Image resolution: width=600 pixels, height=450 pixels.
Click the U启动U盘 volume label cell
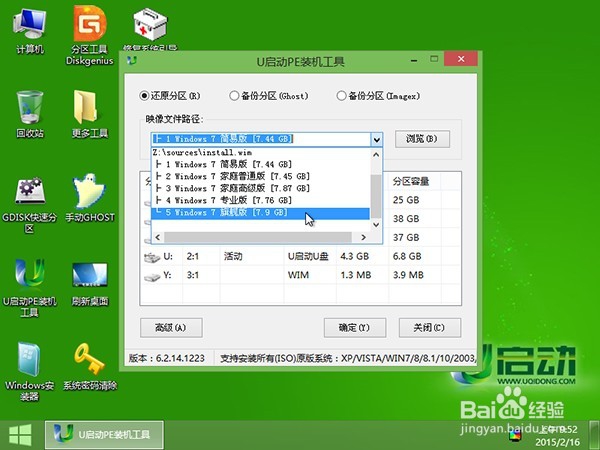coord(308,256)
